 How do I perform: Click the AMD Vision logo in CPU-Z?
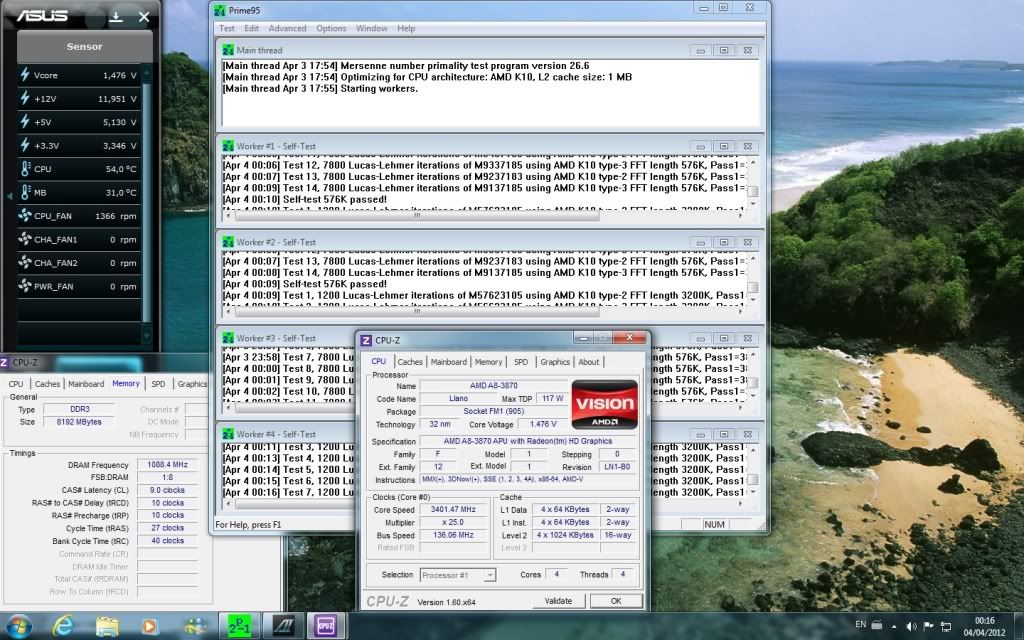click(x=604, y=404)
